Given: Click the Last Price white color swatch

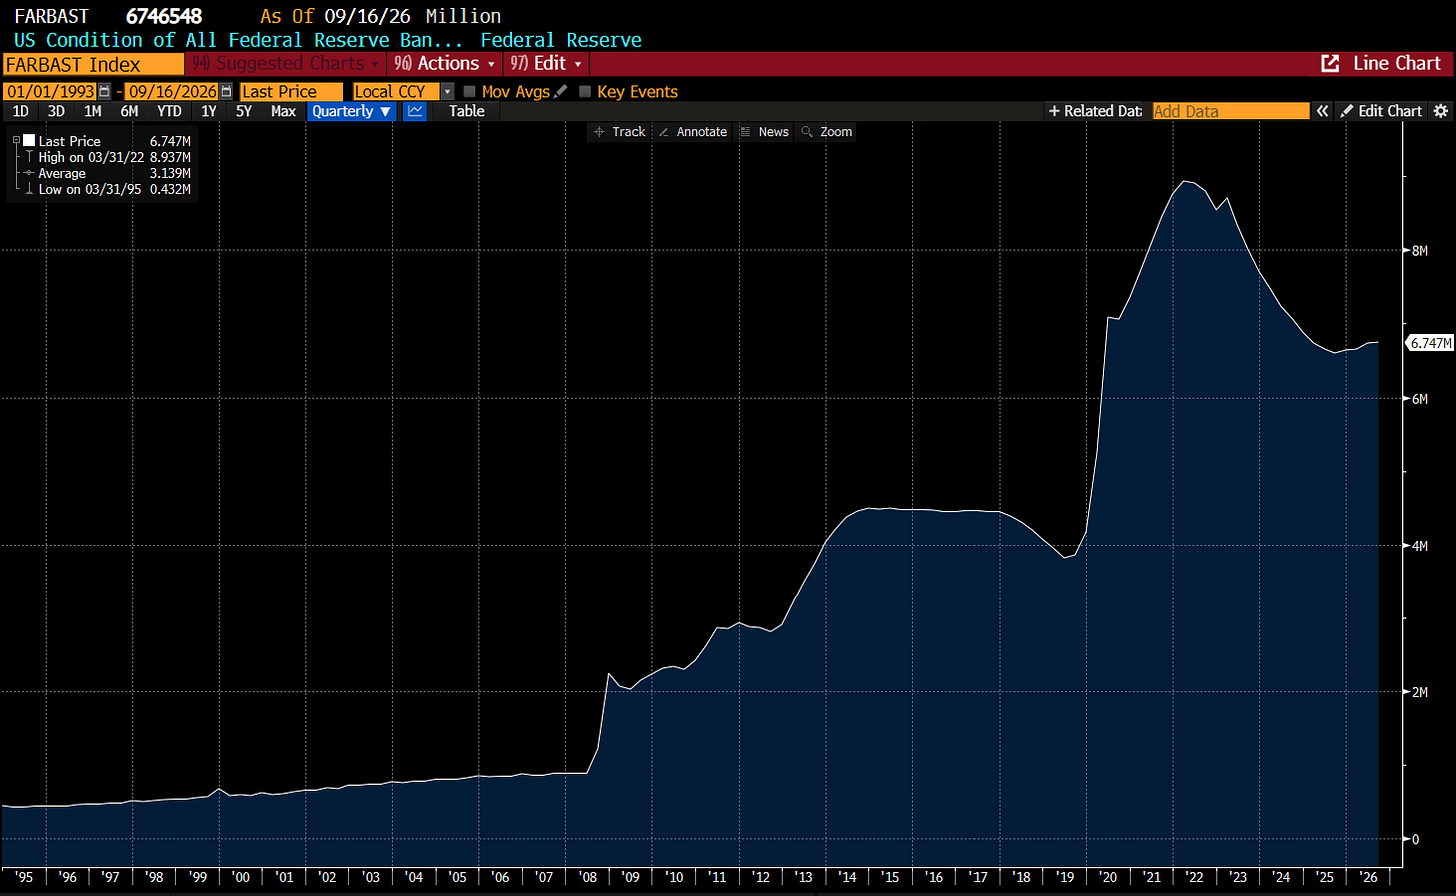Looking at the screenshot, I should click(x=29, y=141).
